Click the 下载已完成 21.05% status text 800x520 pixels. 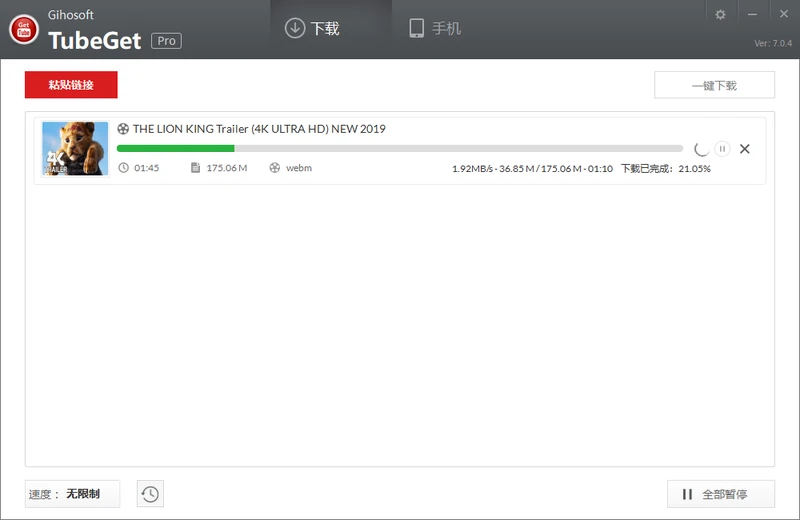[x=666, y=168]
